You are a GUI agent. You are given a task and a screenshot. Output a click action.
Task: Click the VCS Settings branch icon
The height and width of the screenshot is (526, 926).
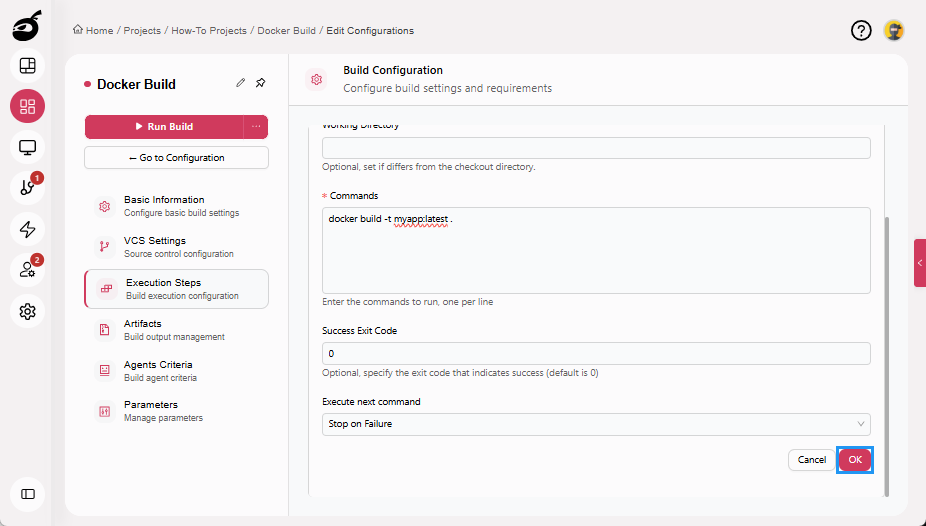tap(105, 247)
